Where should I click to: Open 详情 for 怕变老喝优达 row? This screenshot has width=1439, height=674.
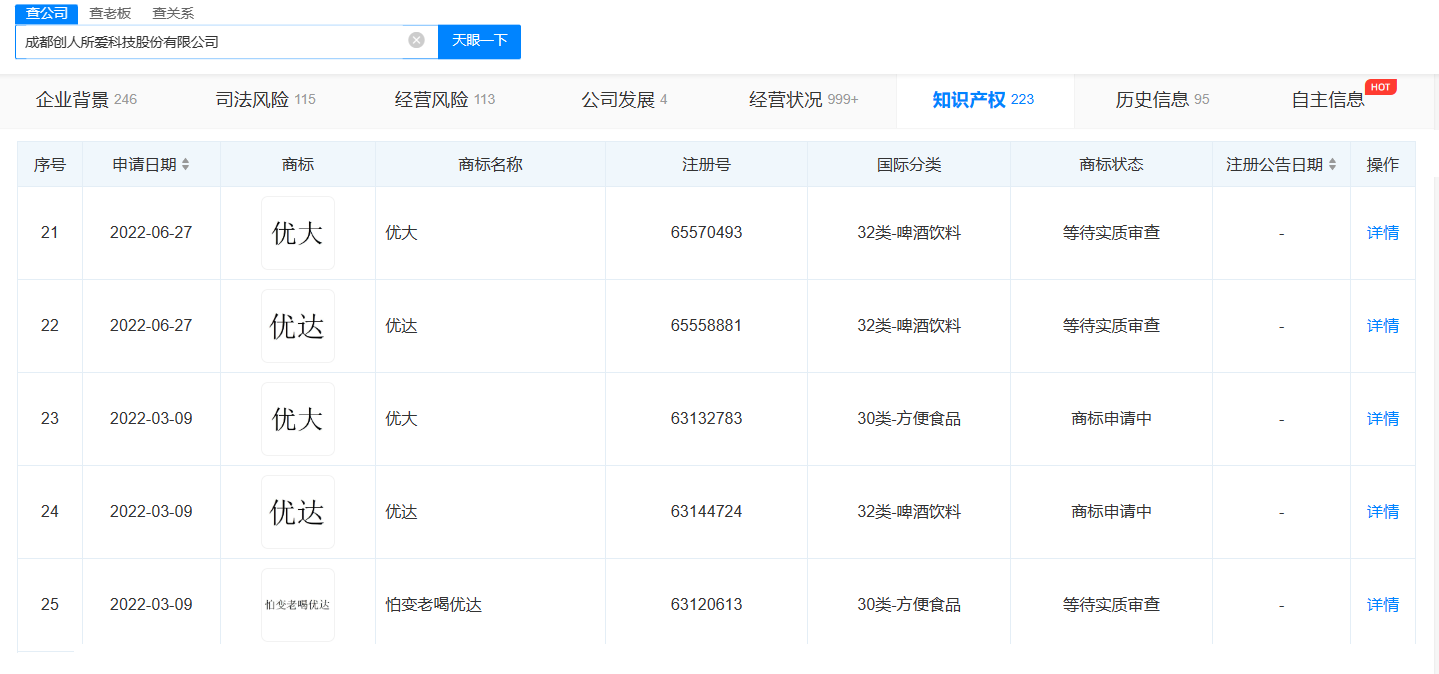[x=1382, y=605]
